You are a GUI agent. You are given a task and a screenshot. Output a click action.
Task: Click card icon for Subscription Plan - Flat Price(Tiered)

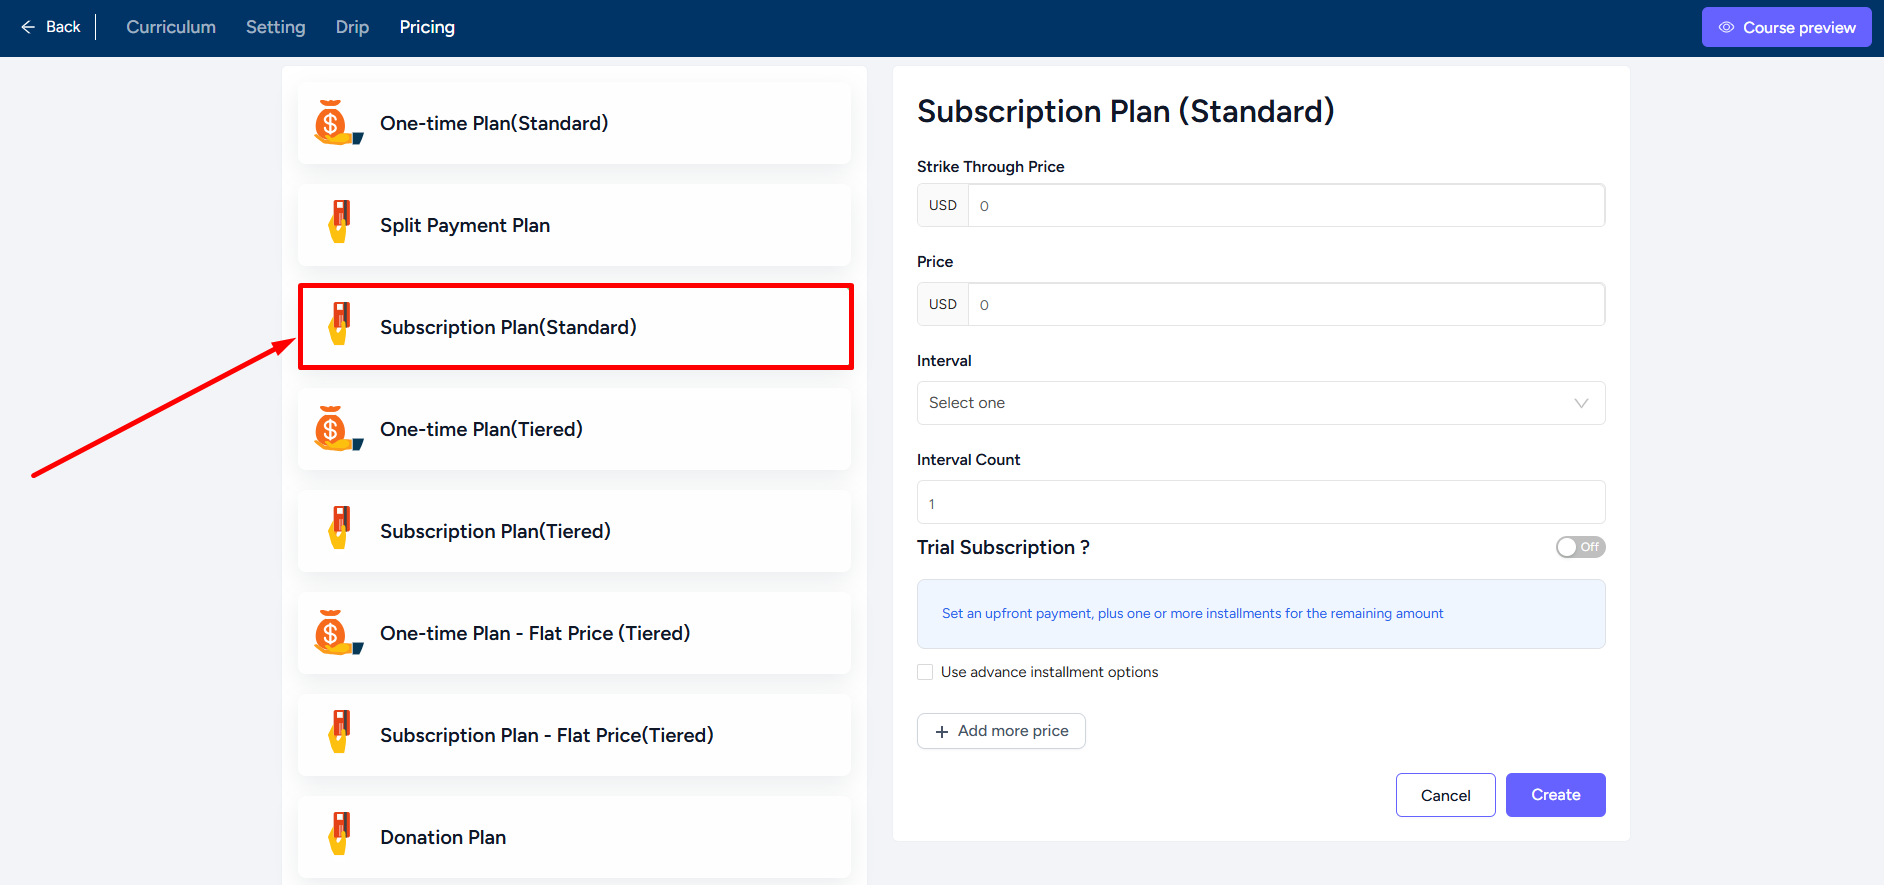pyautogui.click(x=340, y=732)
